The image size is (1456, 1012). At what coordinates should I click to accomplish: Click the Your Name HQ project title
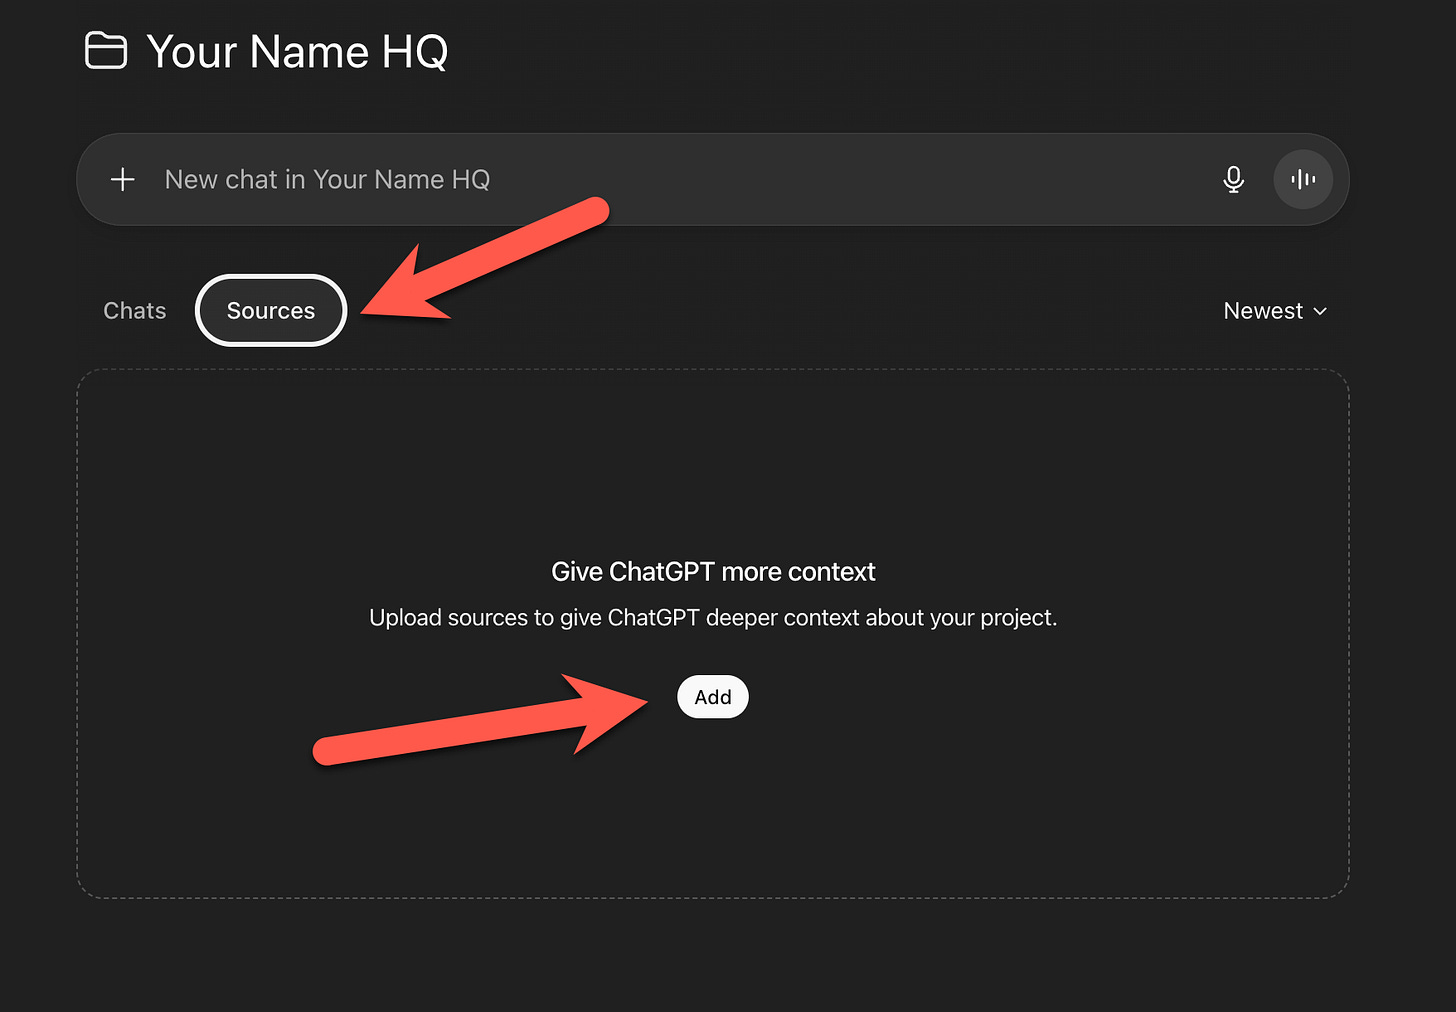coord(297,51)
